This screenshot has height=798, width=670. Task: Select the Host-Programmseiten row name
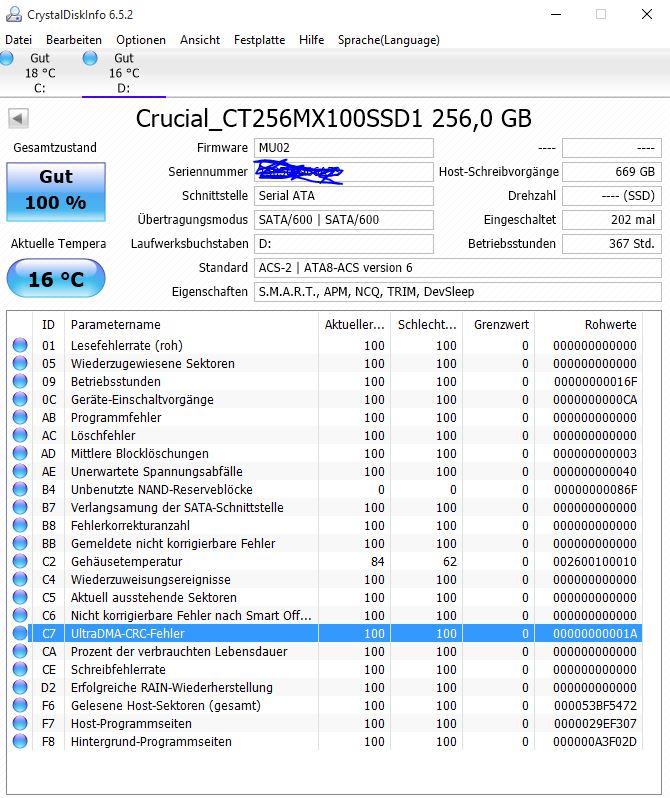coord(131,723)
